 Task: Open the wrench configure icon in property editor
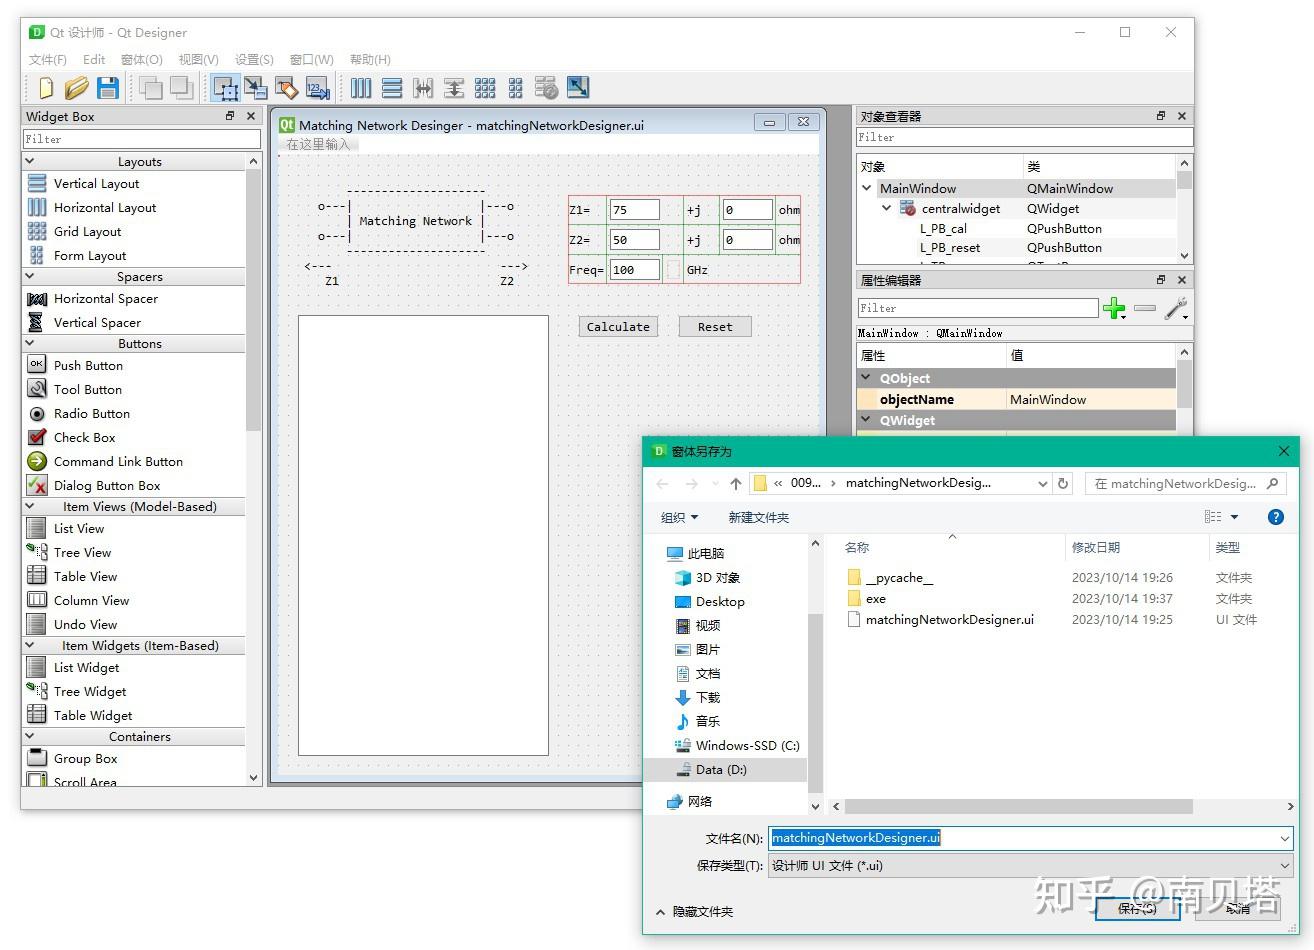click(x=1175, y=309)
